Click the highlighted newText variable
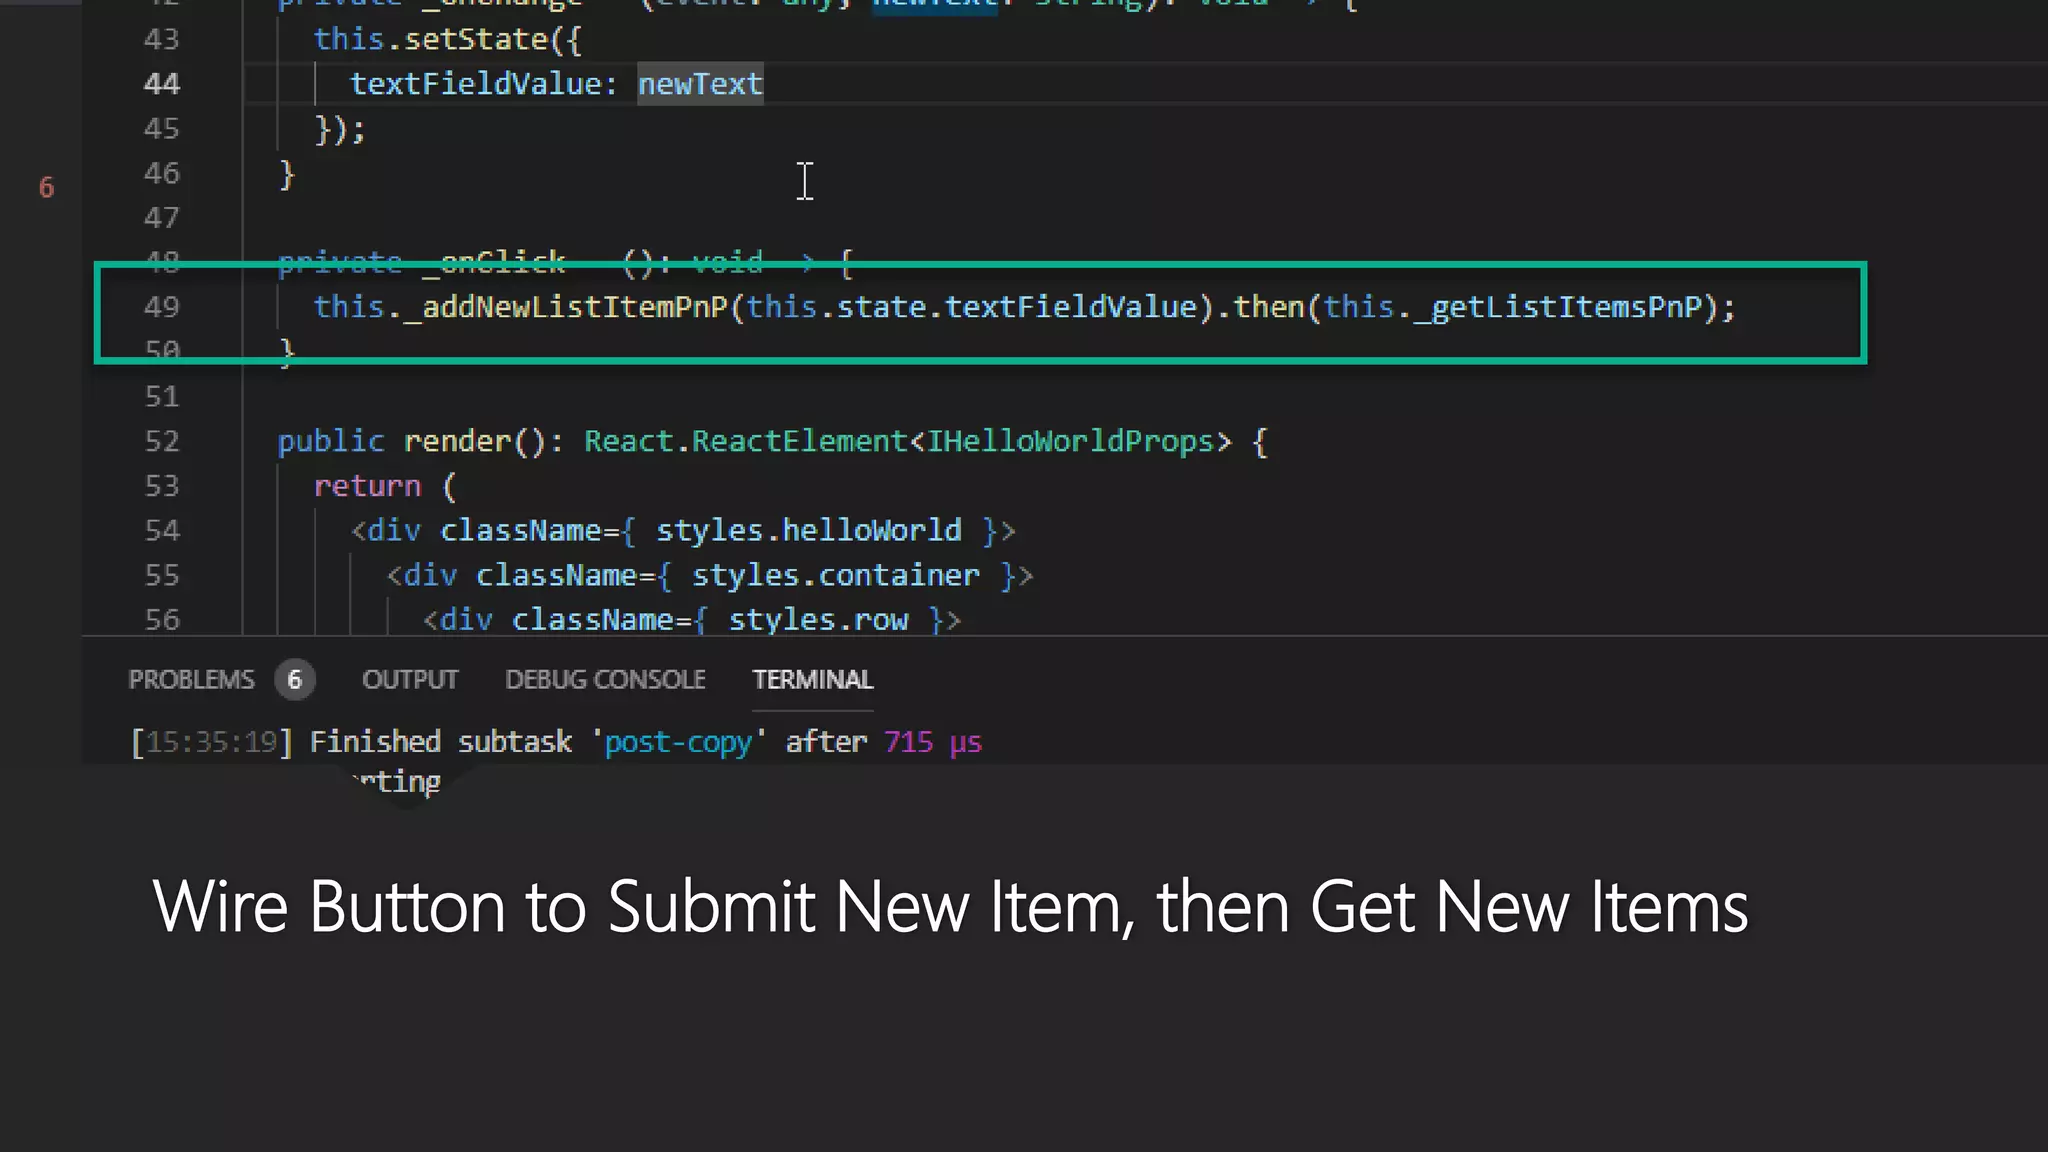This screenshot has height=1152, width=2048. [x=700, y=84]
